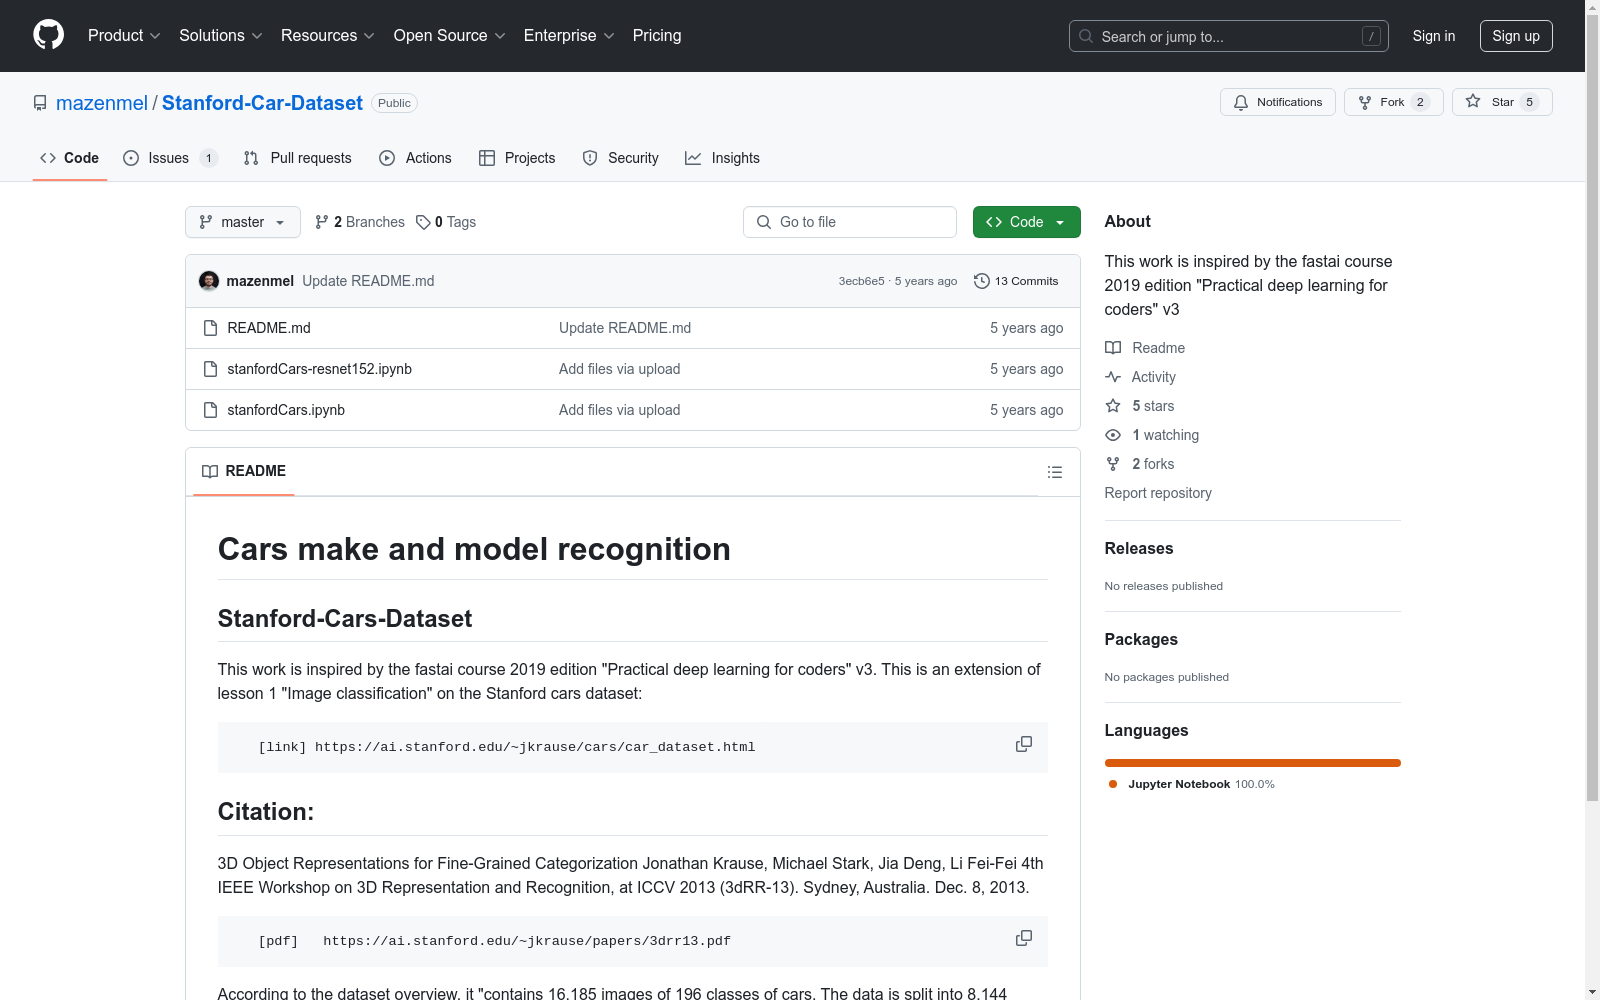Open the Actions tab

[x=416, y=158]
